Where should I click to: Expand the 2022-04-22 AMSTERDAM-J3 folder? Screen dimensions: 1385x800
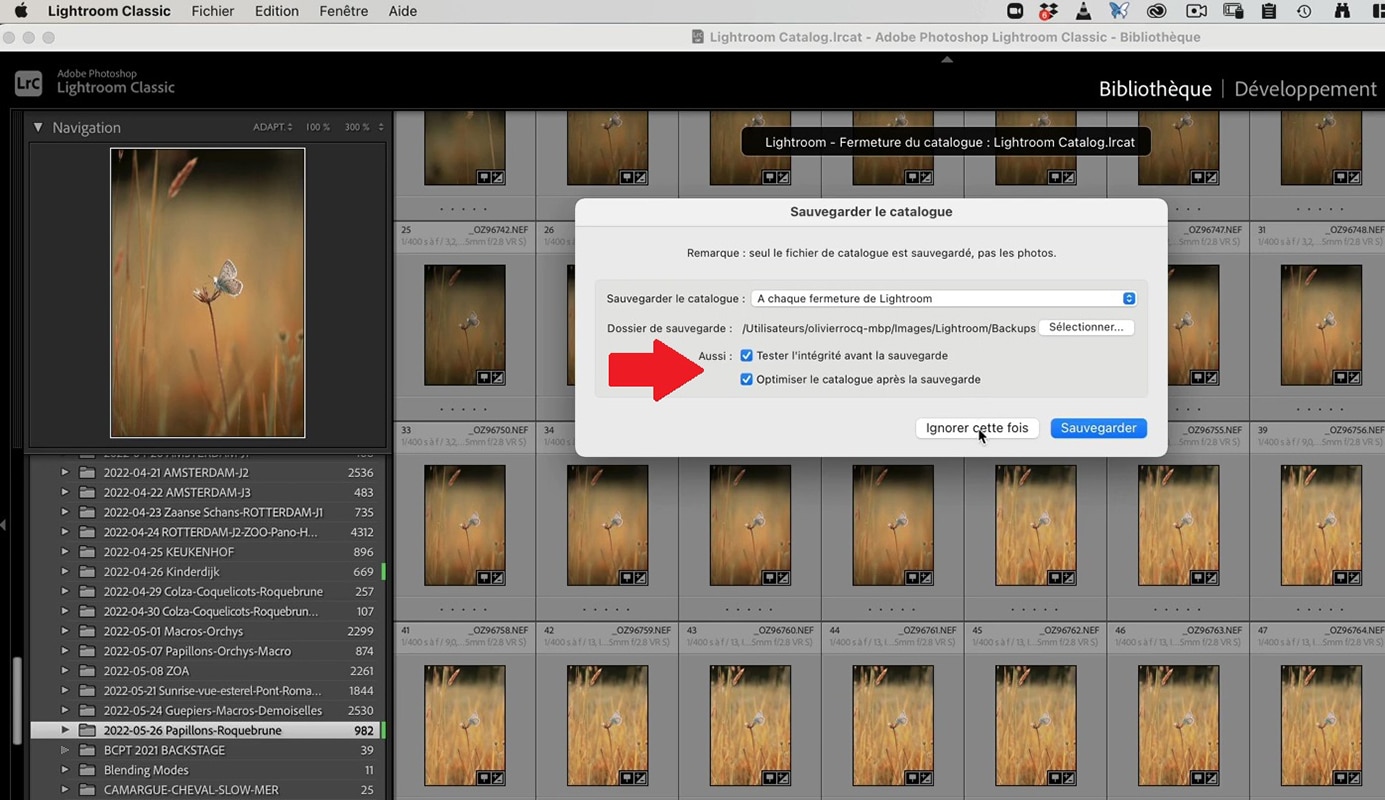pos(65,493)
